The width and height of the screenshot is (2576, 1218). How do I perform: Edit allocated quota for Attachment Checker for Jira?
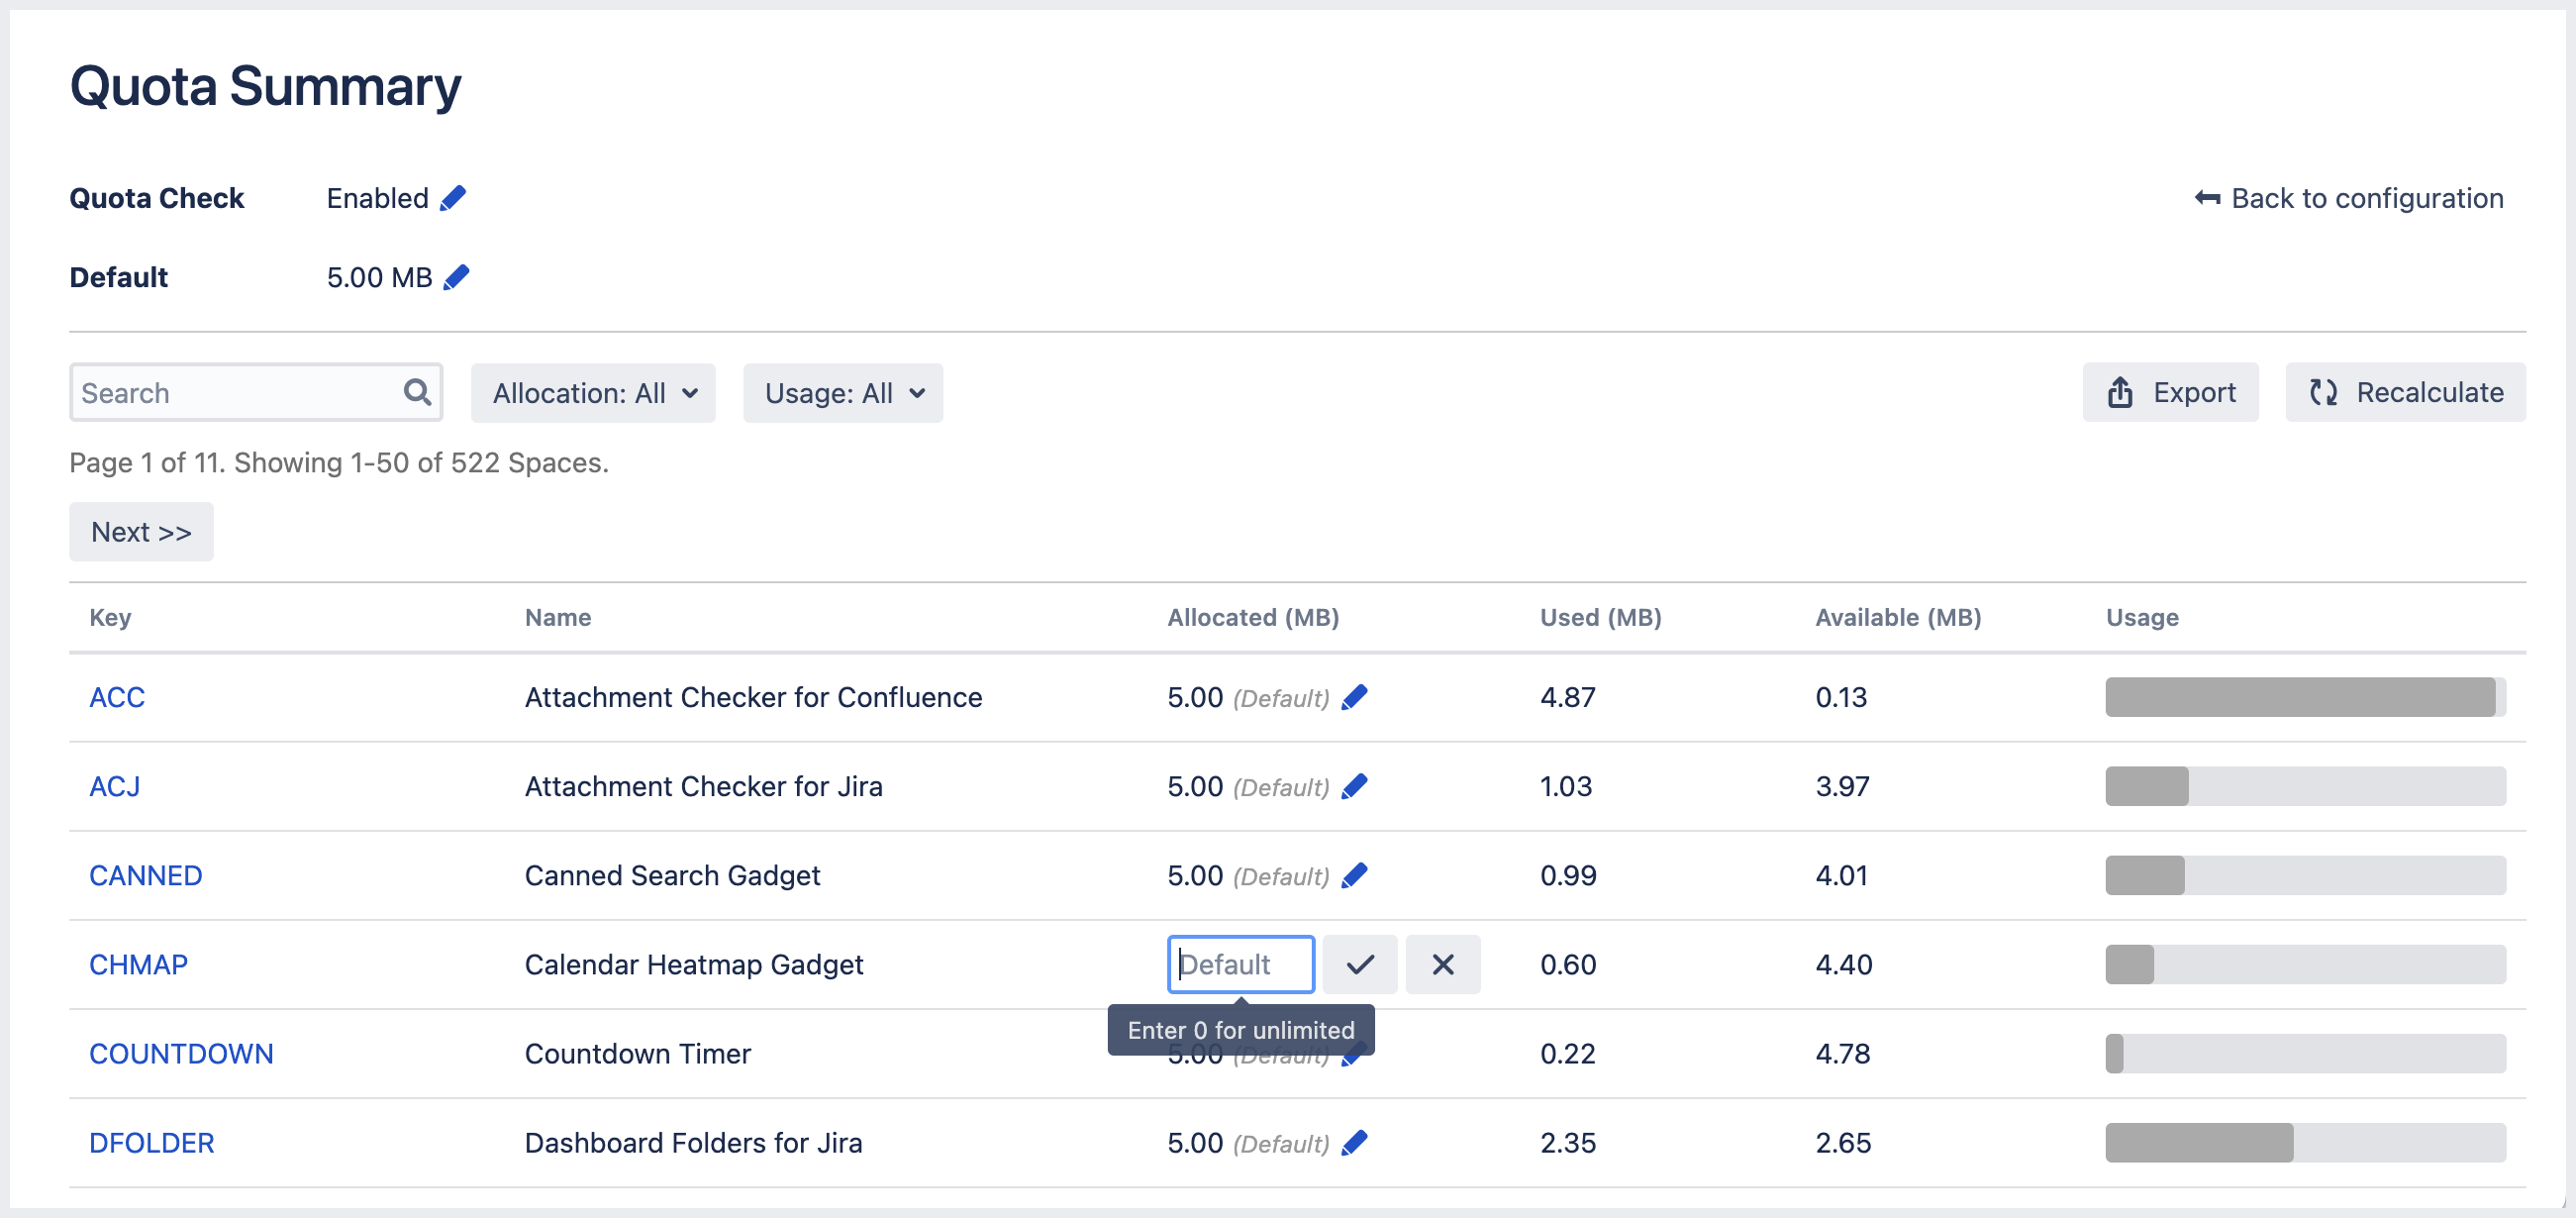pos(1356,786)
